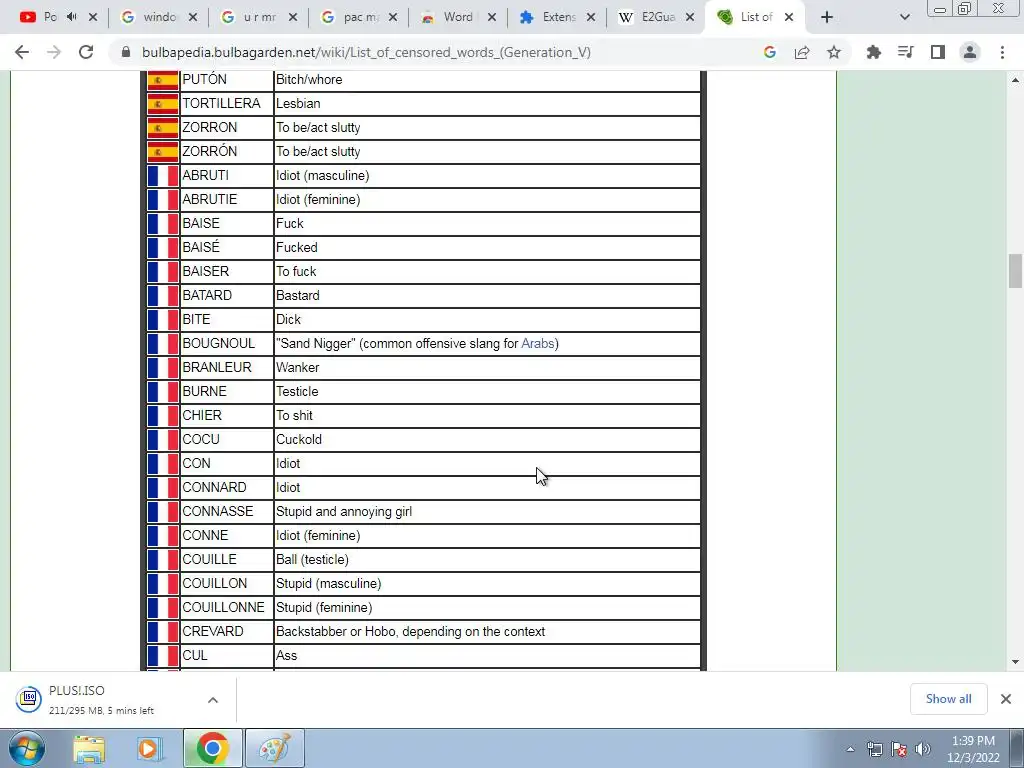Screen dimensions: 1024x768
Task: Click the 'Cuckold' meaning cell
Action: [x=487, y=440]
